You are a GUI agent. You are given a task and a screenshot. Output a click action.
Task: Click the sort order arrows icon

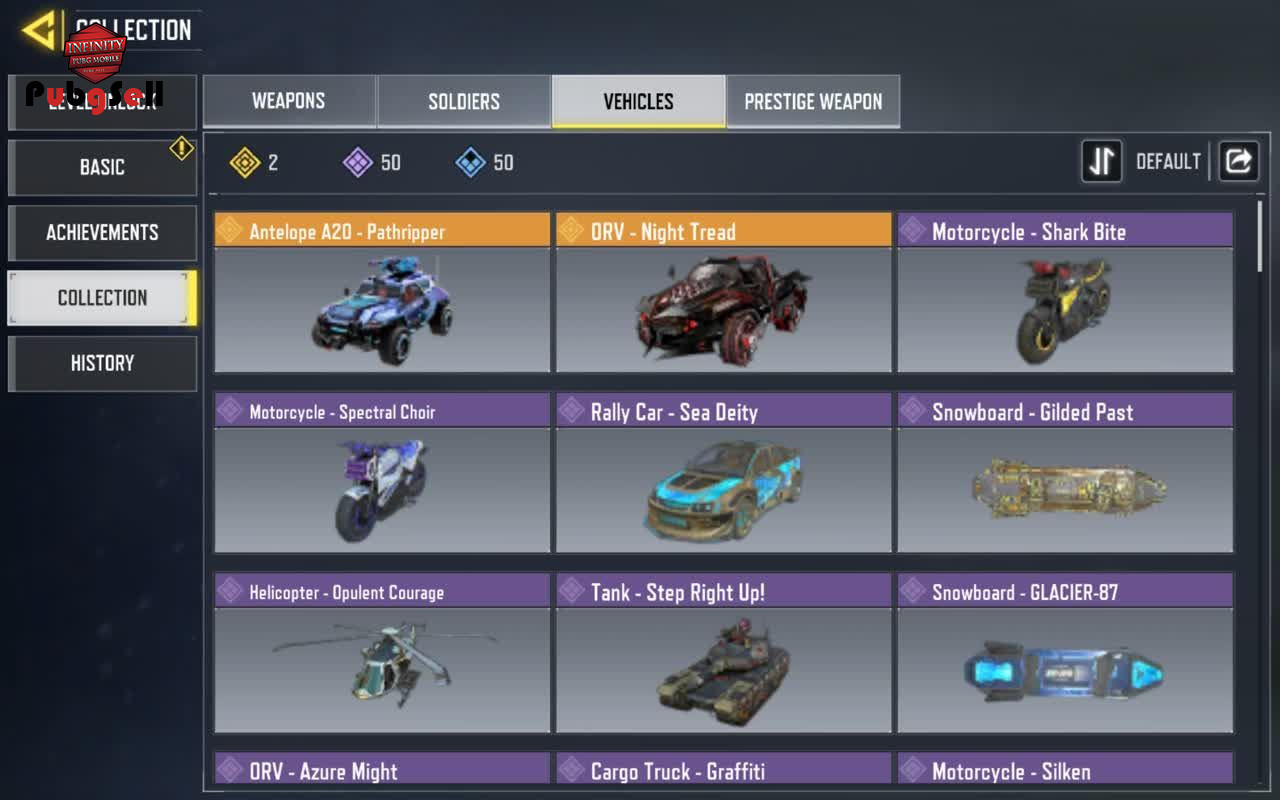pyautogui.click(x=1101, y=162)
